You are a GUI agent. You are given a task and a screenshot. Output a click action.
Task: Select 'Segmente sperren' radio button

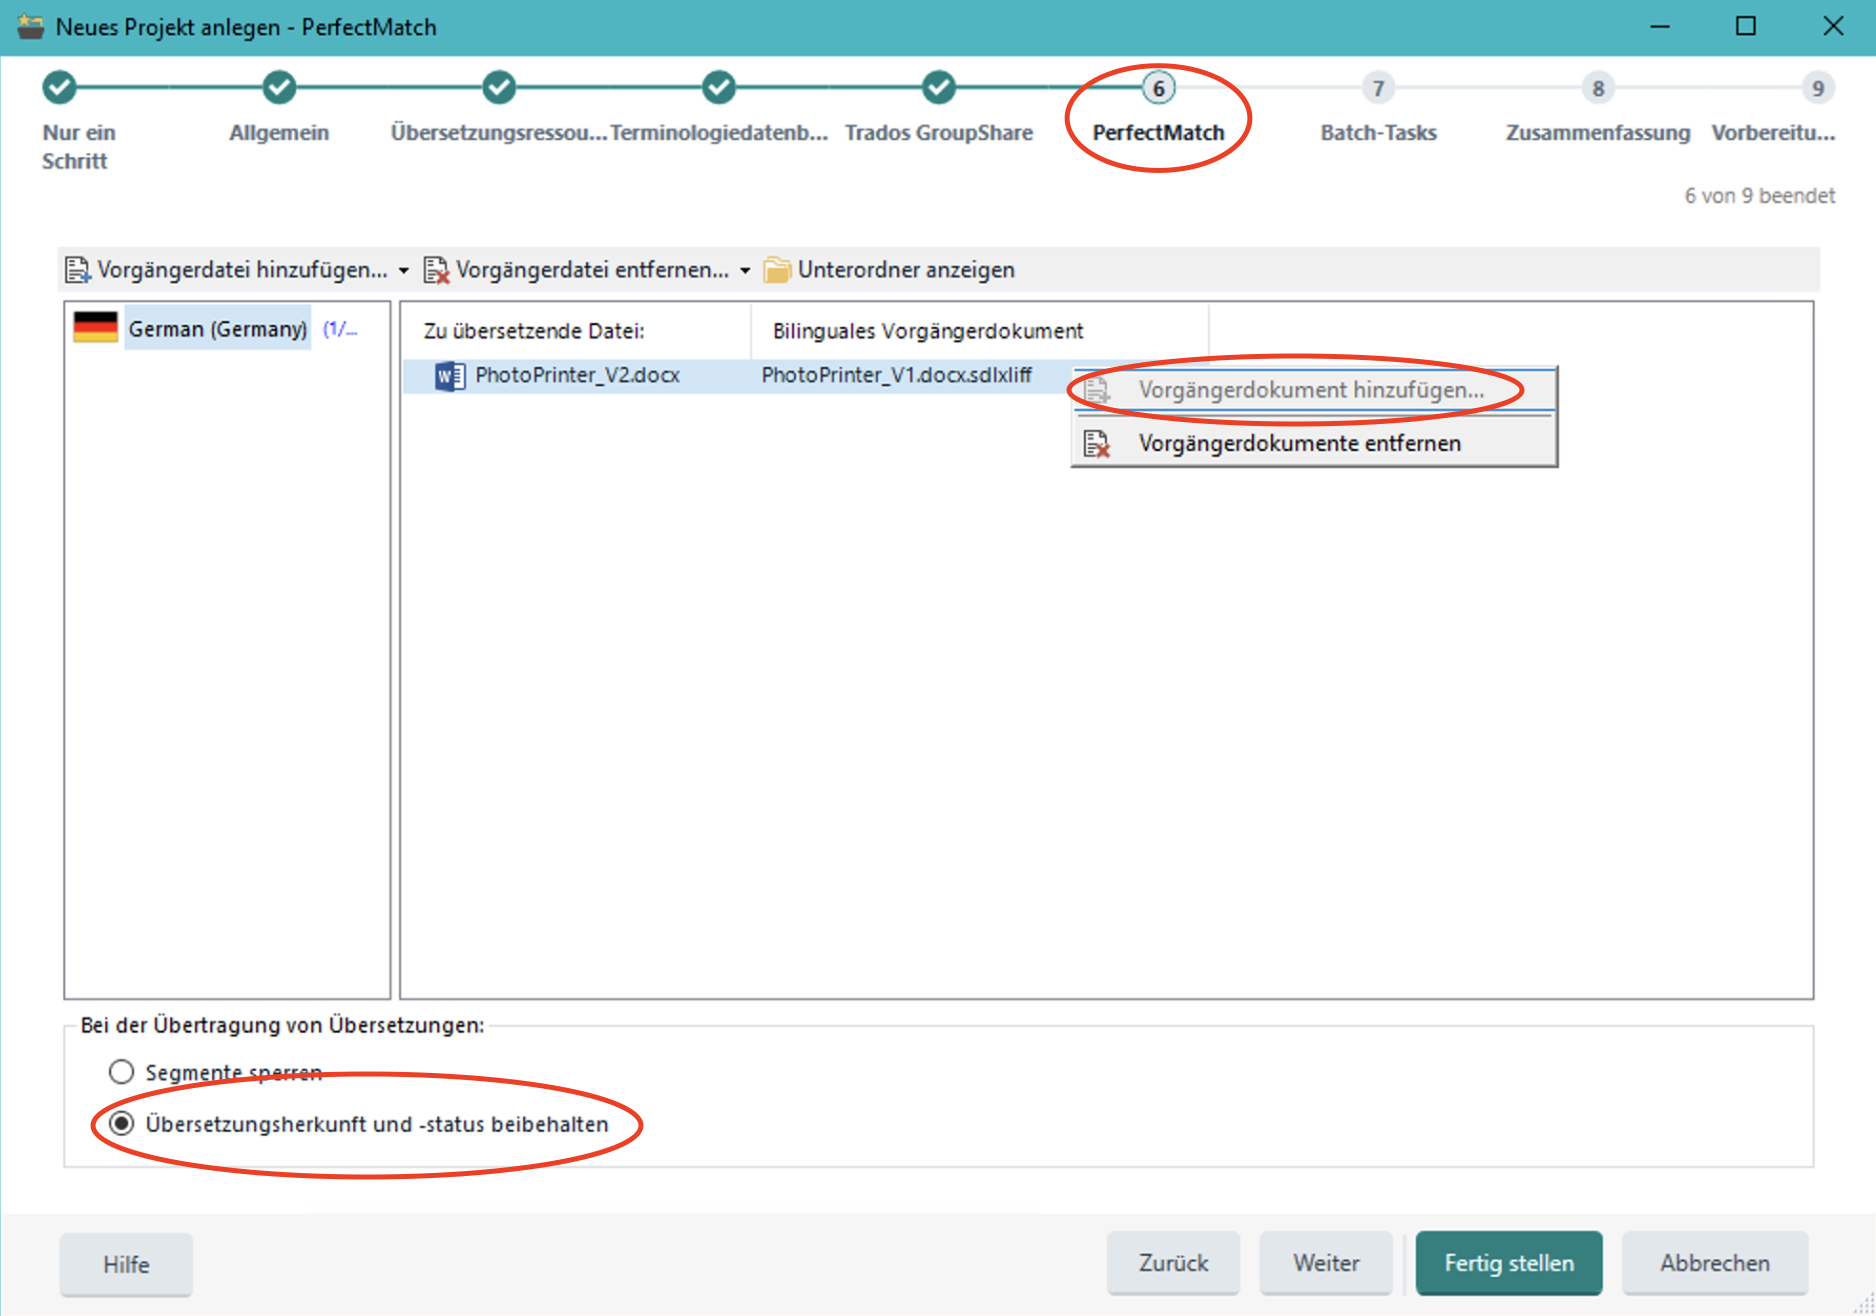point(121,1072)
